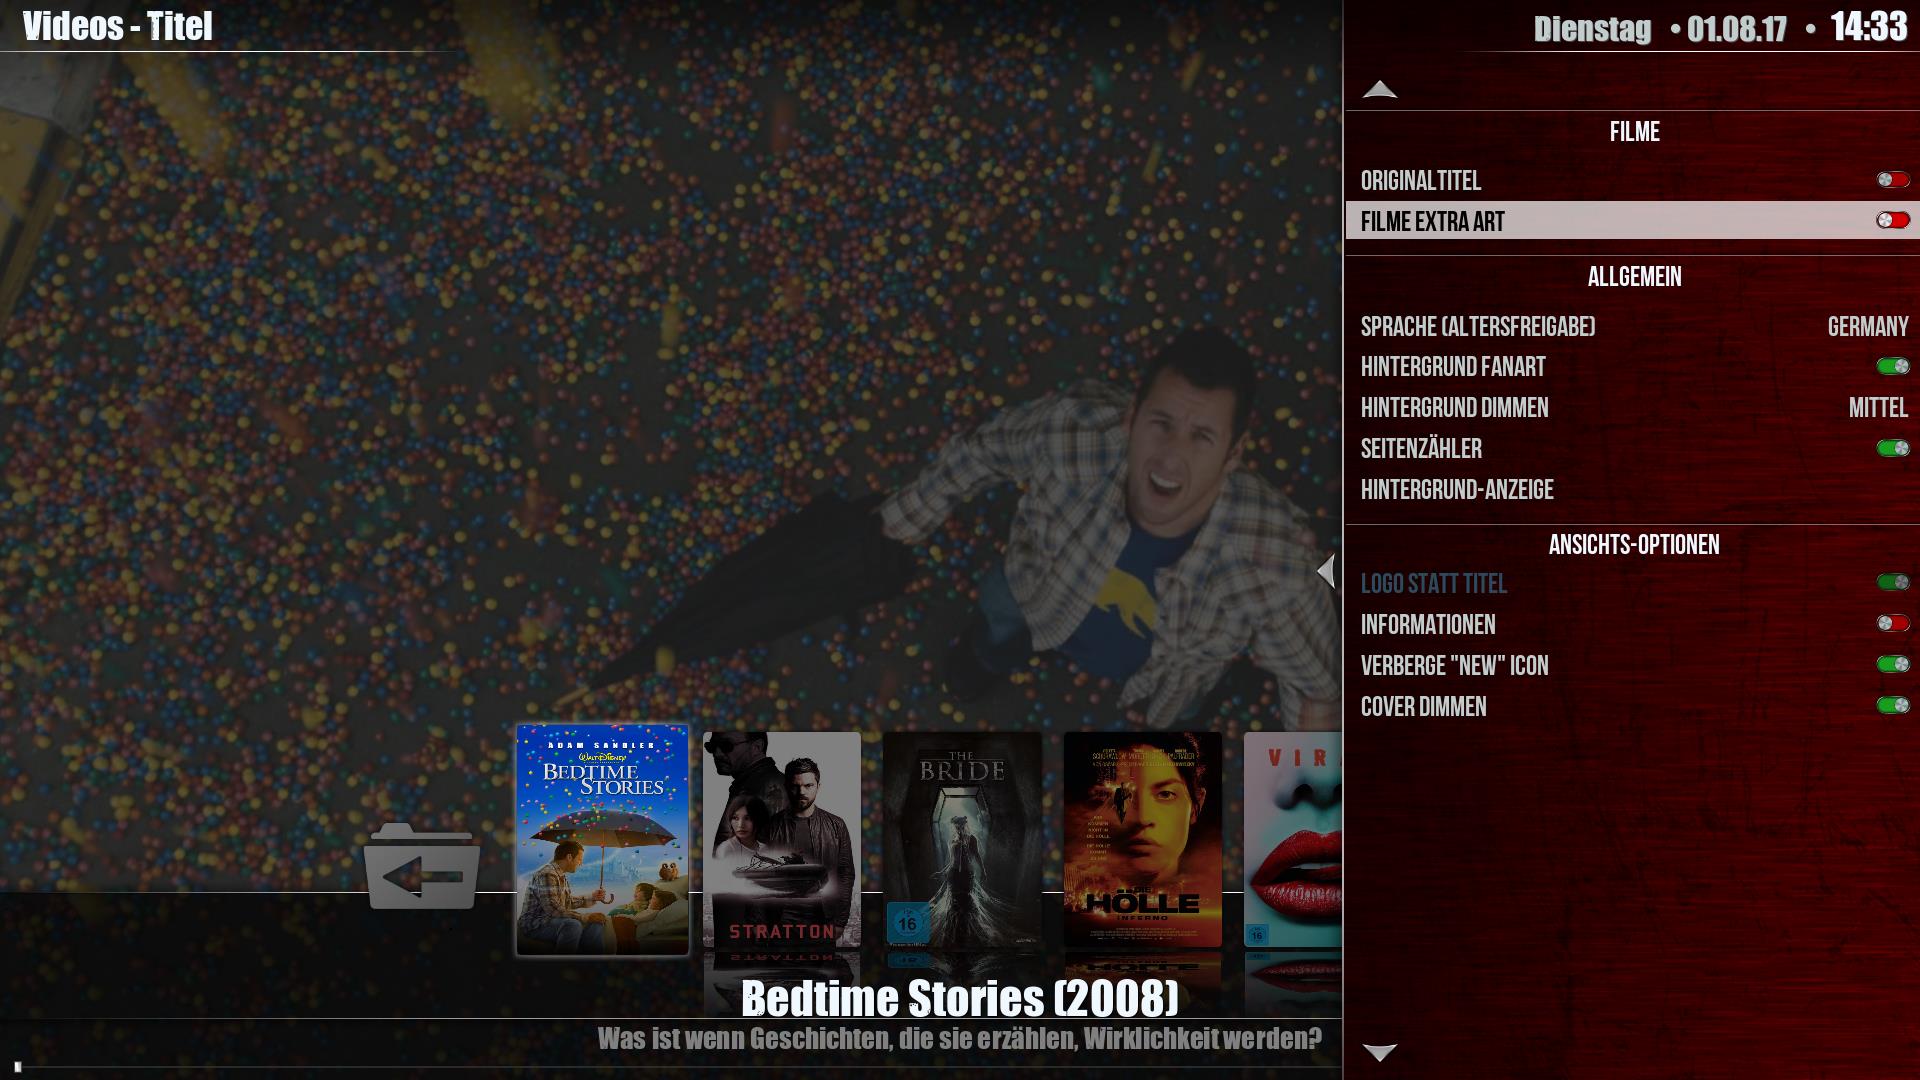Screen dimensions: 1920x1080
Task: Select the Cover Dimmen row label
Action: (1424, 707)
